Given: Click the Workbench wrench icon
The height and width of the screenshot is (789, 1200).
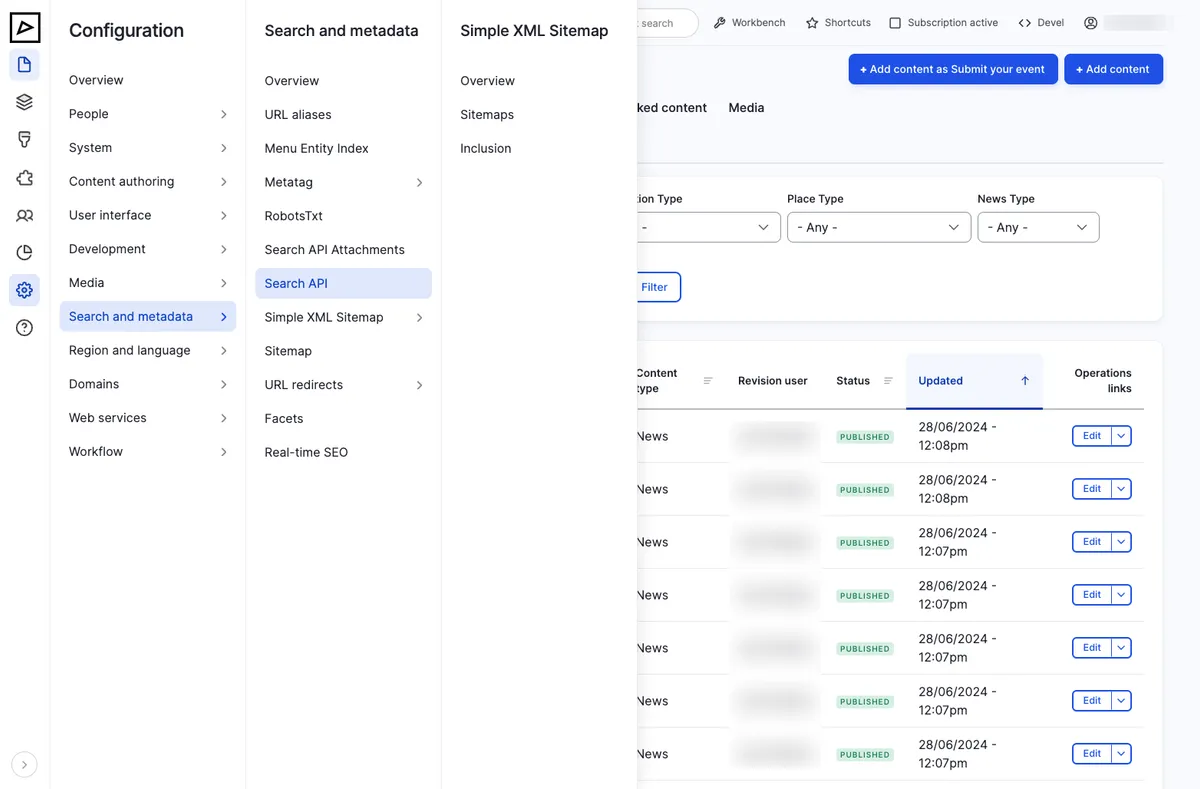Looking at the screenshot, I should pyautogui.click(x=719, y=23).
